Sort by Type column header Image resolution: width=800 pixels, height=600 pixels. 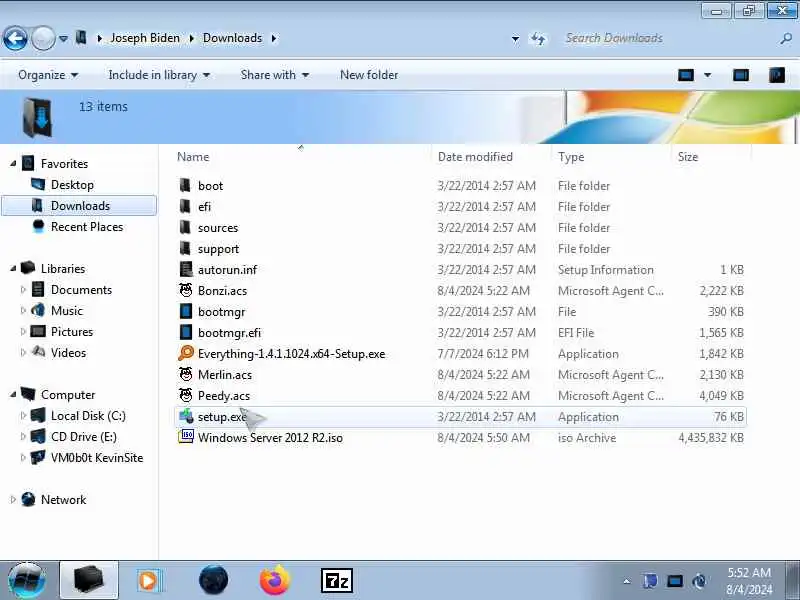(x=571, y=157)
